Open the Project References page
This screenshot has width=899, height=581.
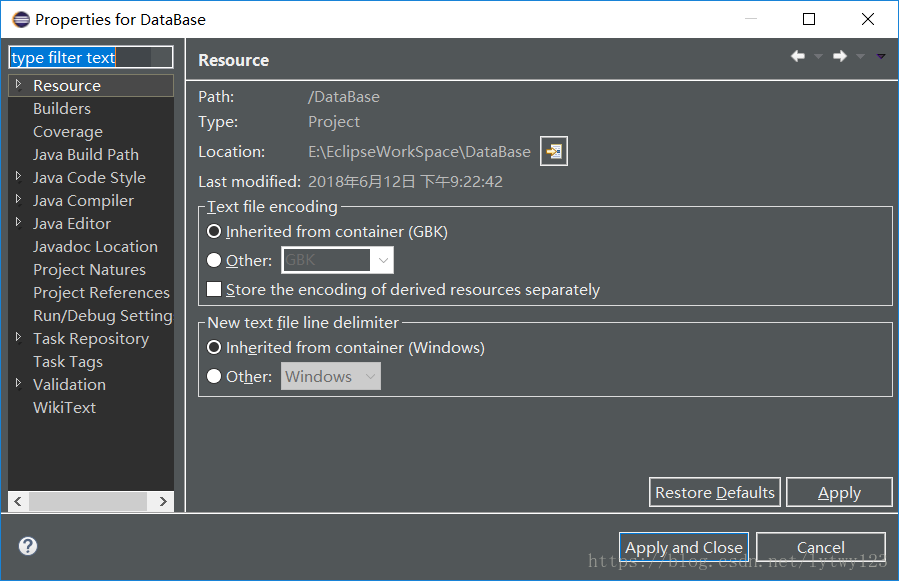point(101,293)
